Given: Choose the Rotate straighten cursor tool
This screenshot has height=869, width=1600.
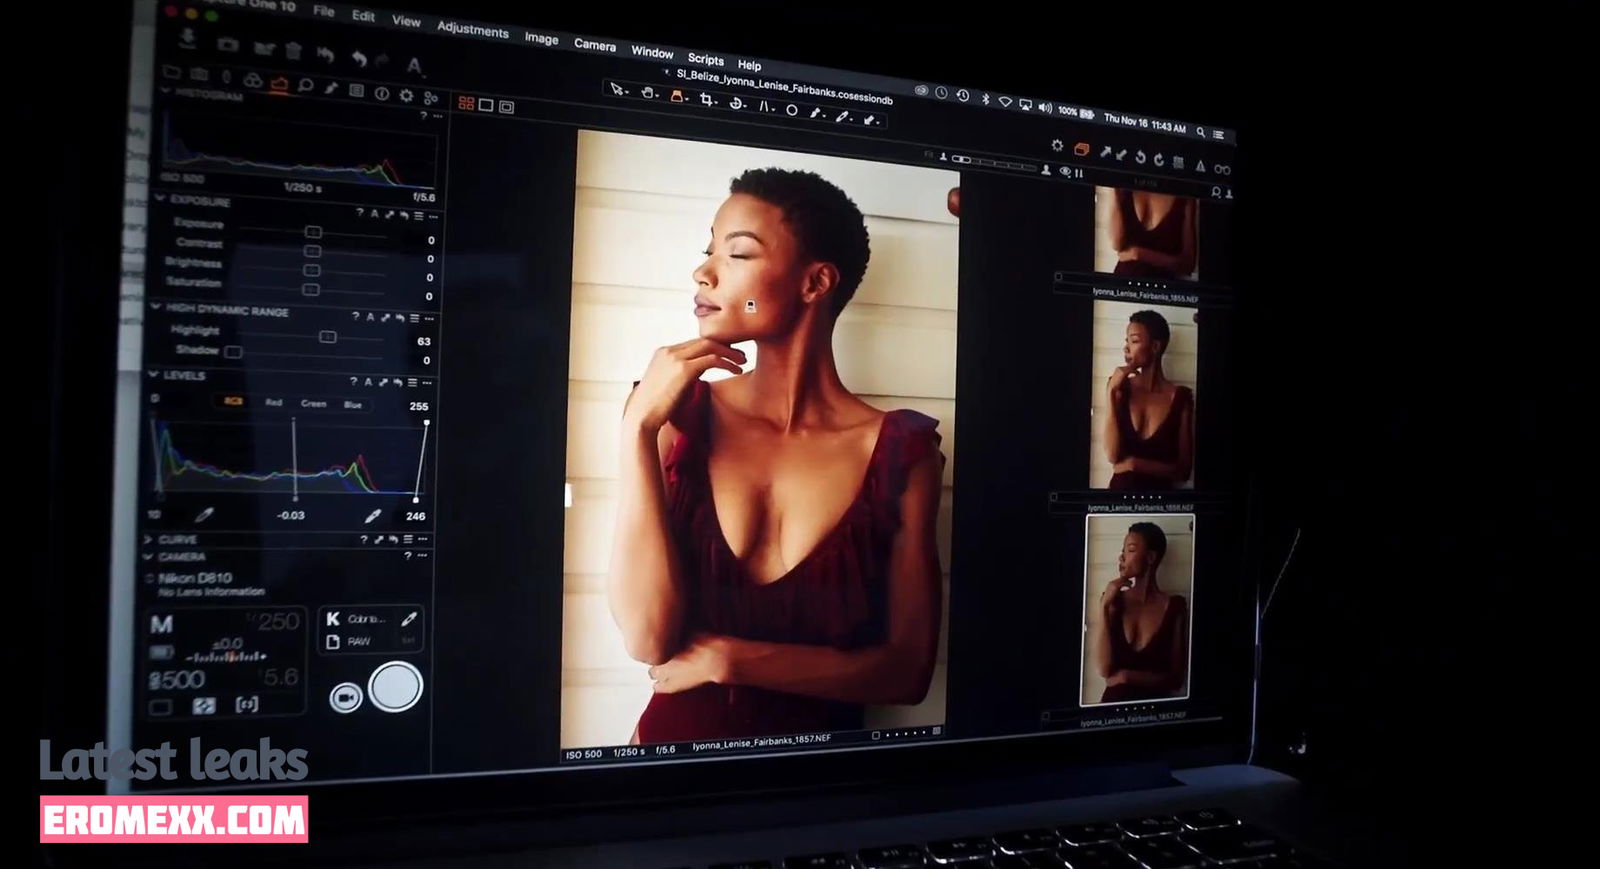Looking at the screenshot, I should click(x=737, y=102).
